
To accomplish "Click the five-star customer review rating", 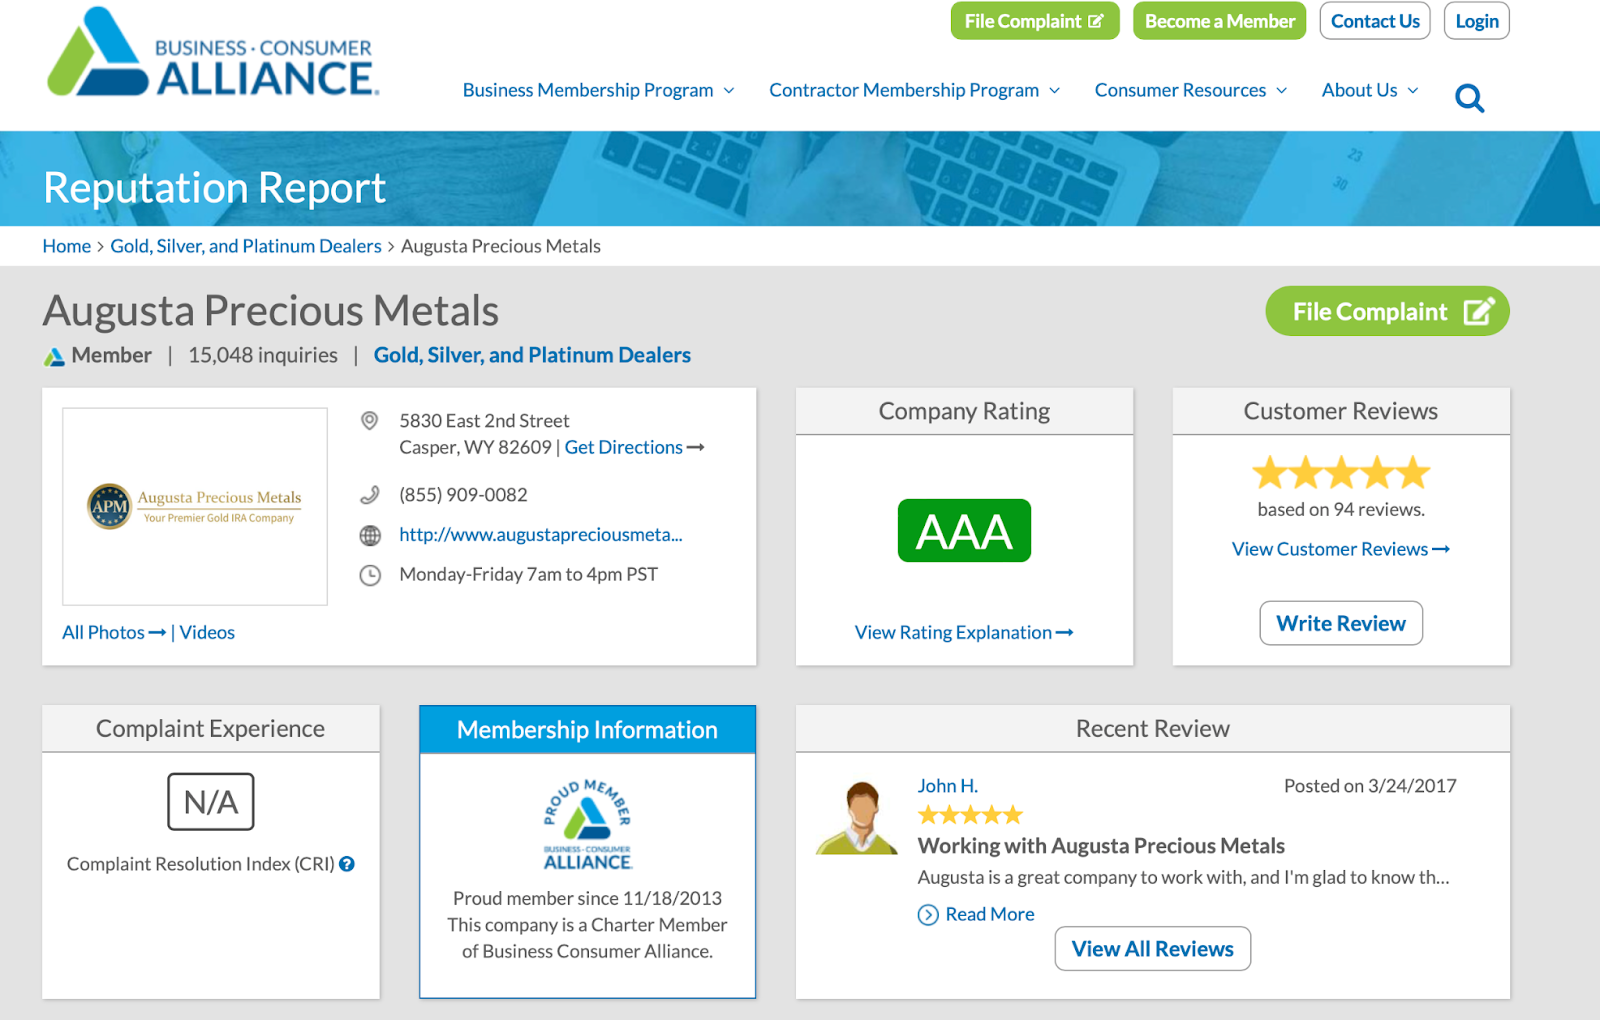I will 1341,472.
